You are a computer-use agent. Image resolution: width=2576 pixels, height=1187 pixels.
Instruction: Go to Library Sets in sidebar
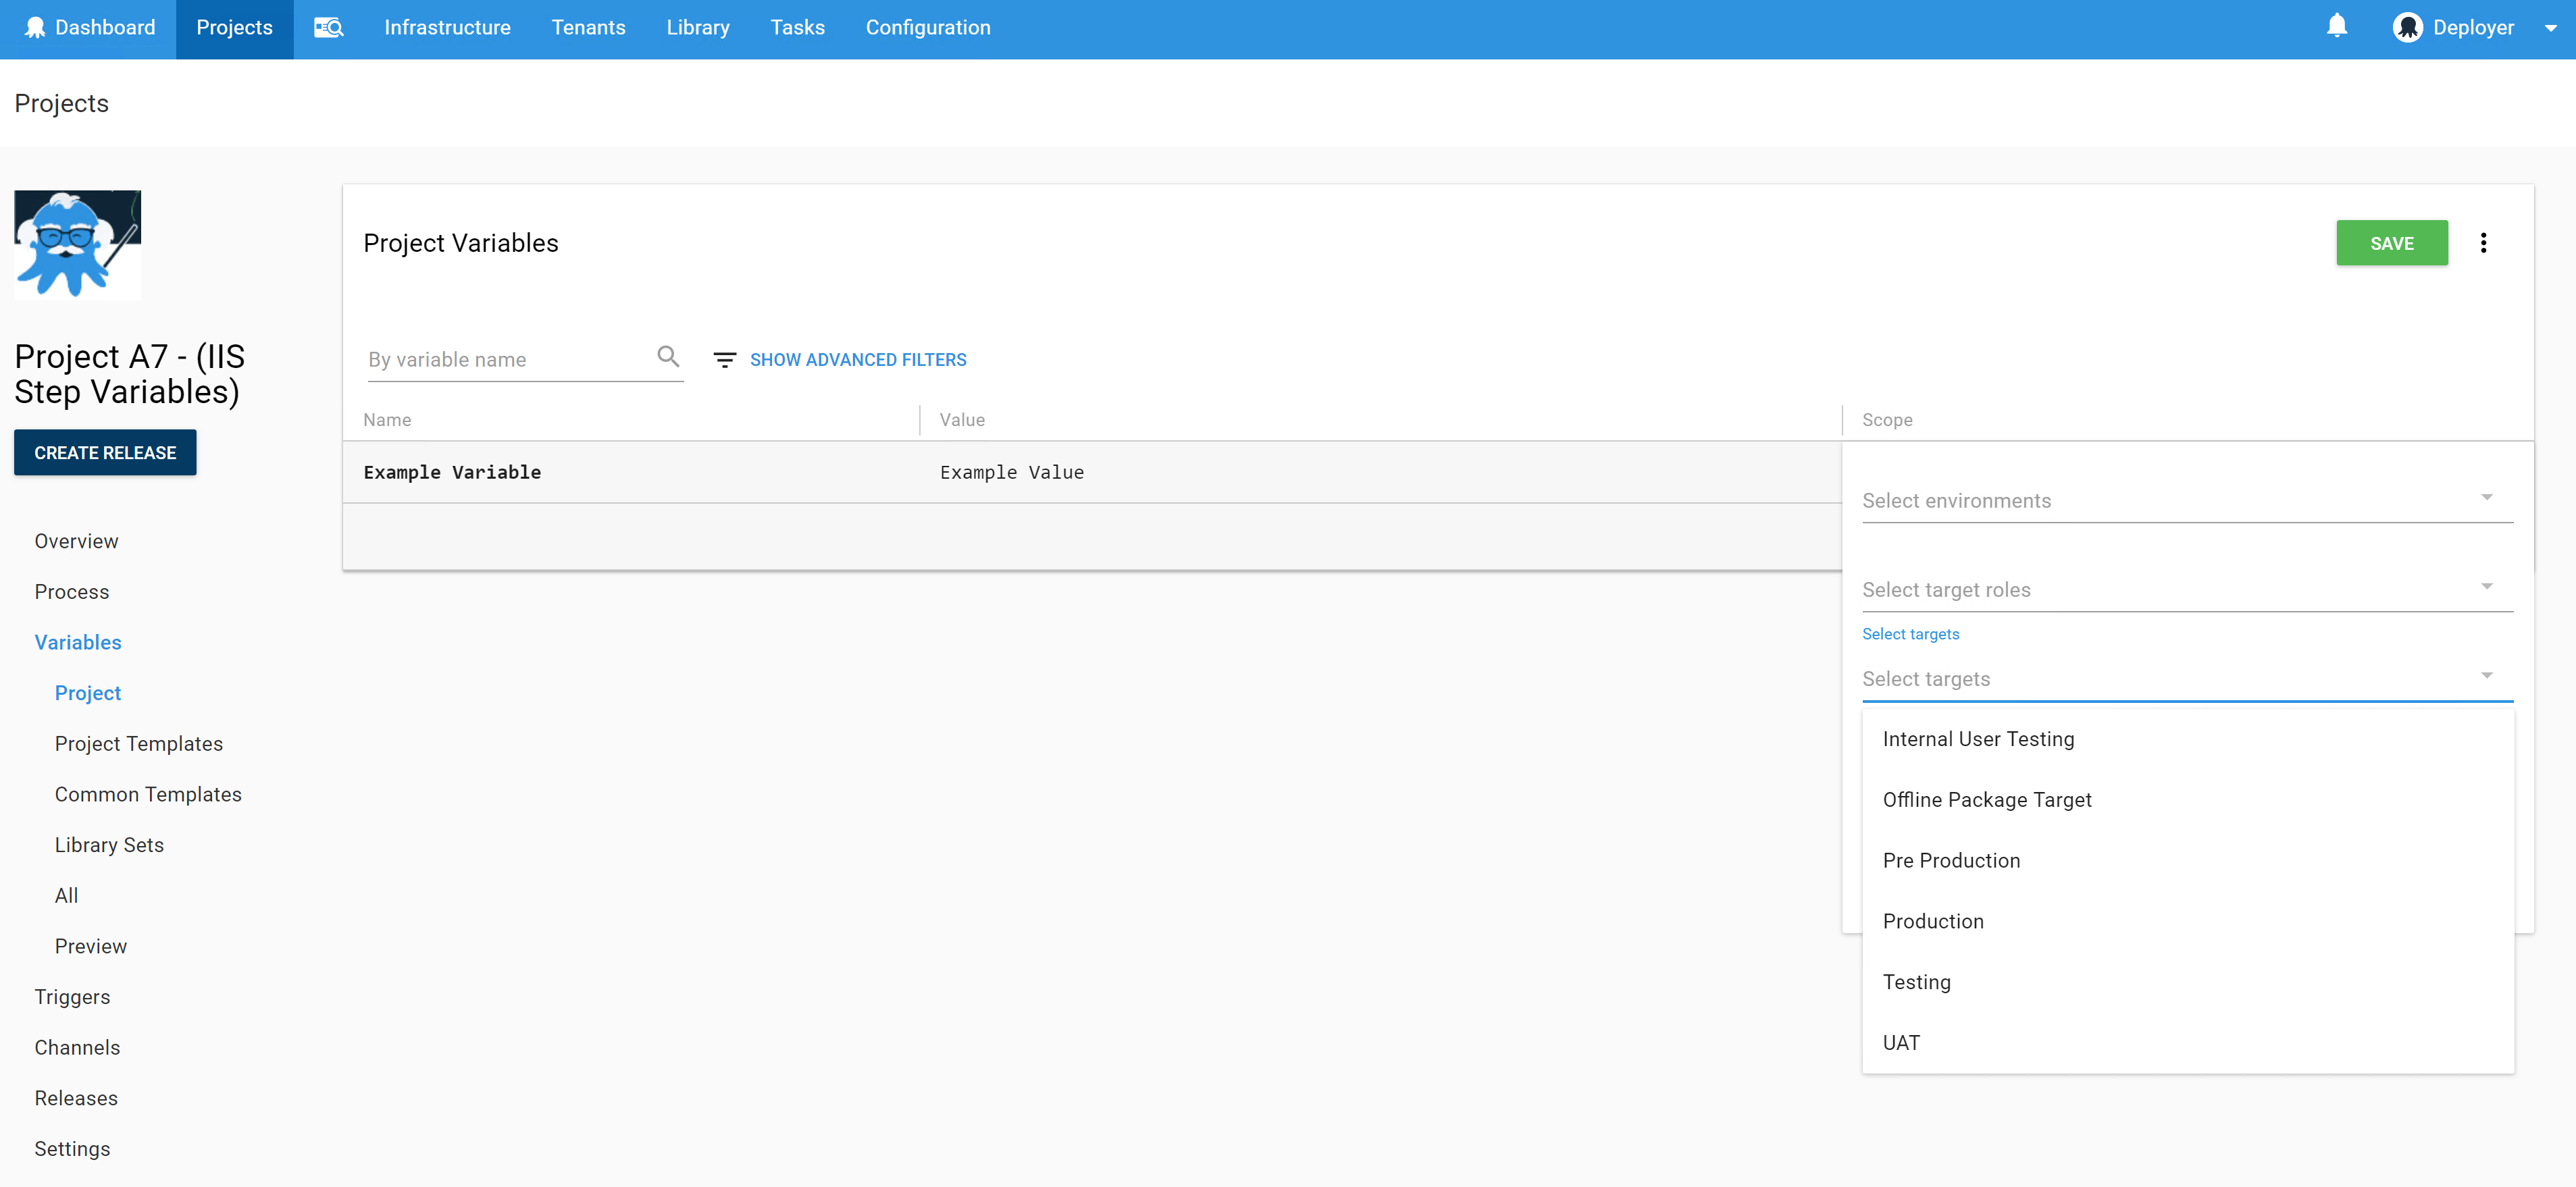coord(109,844)
